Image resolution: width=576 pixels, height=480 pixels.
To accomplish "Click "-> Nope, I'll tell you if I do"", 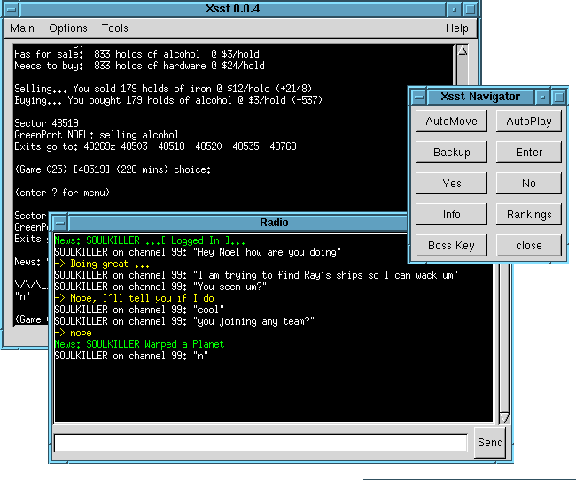I will 134,298.
